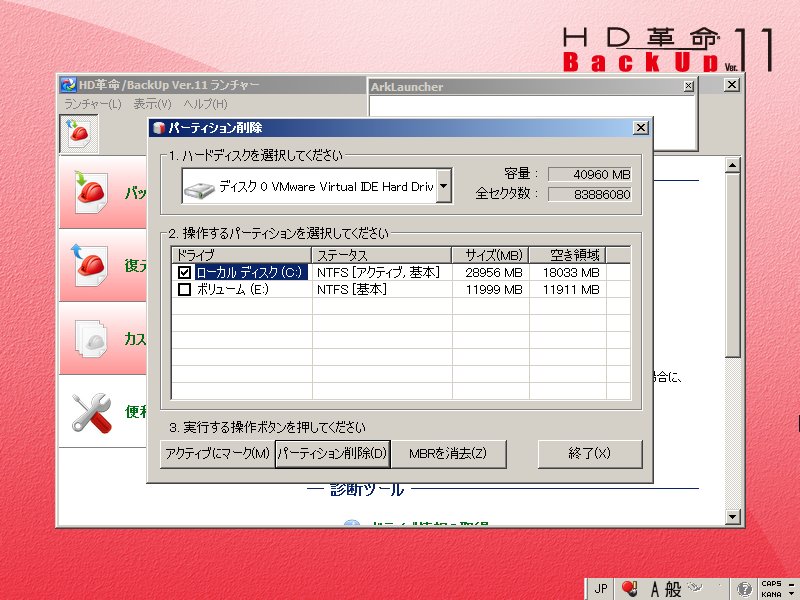Screen dimensions: 800x600
Task: Click the 容量 field showing 40960 MB
Action: pyautogui.click(x=590, y=174)
